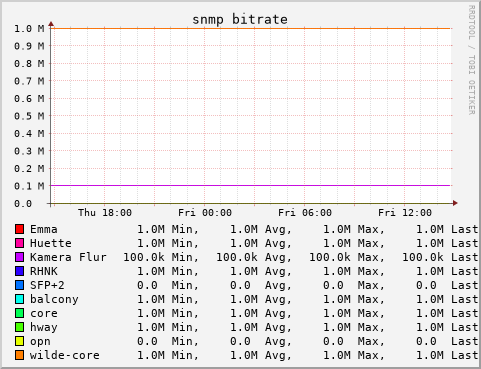Image resolution: width=481 pixels, height=369 pixels.
Task: Click the dark blue RHNK legend swatch
Action: [20, 271]
